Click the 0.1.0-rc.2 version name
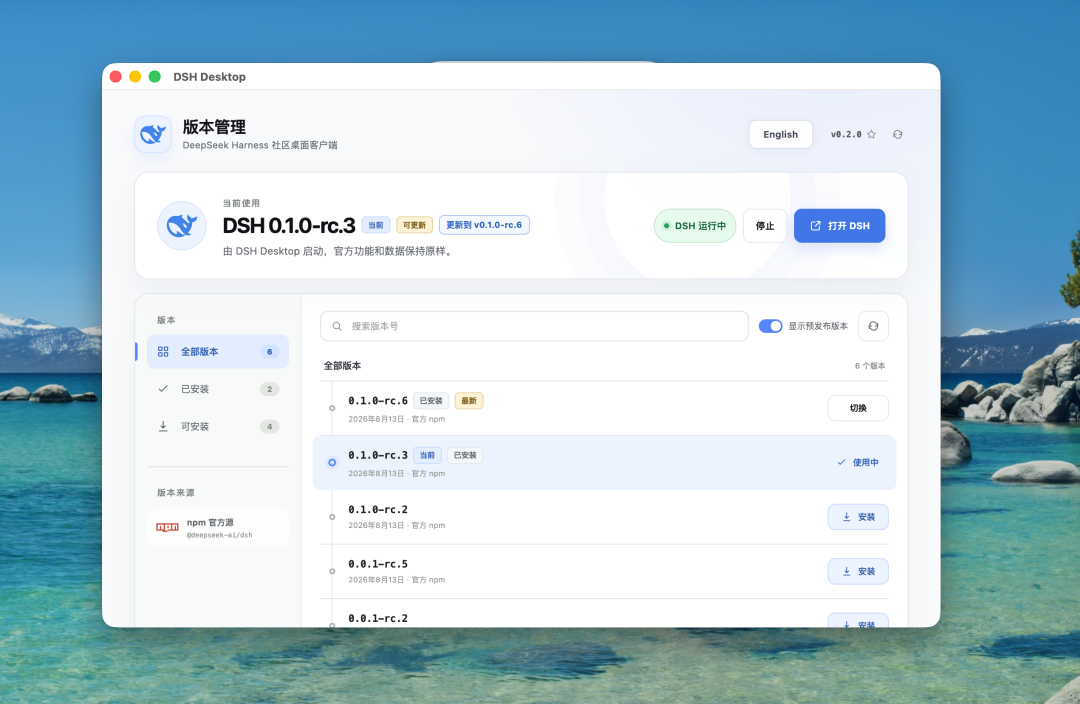Viewport: 1080px width, 704px height. tap(377, 509)
